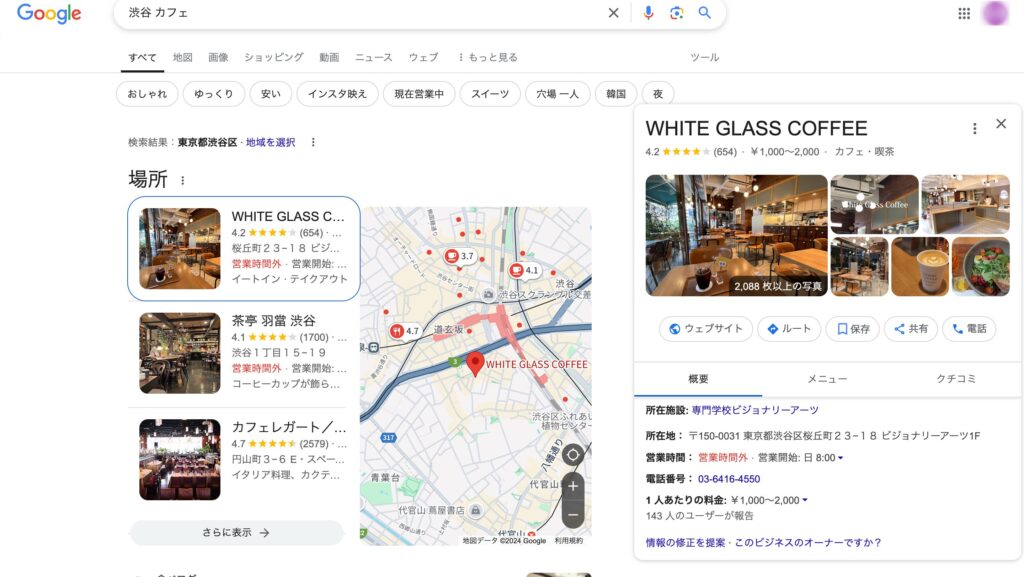This screenshot has height=577, width=1024.
Task: Open the Google logo homepage
Action: [49, 13]
